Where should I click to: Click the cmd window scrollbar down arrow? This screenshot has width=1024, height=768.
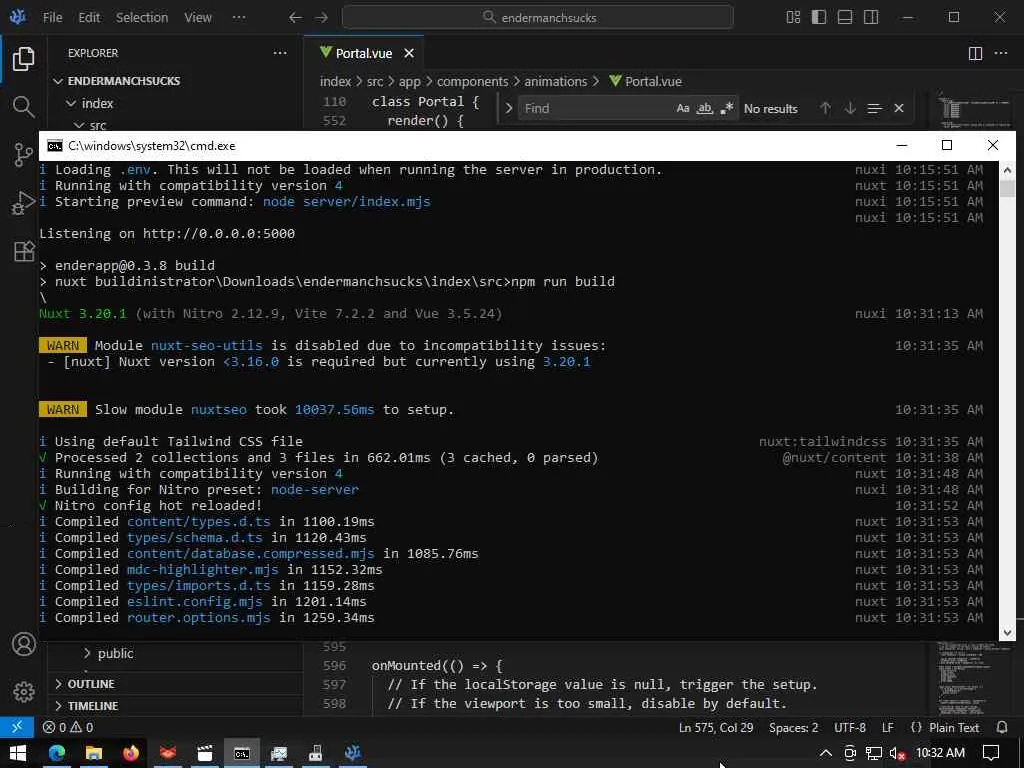pyautogui.click(x=1007, y=632)
